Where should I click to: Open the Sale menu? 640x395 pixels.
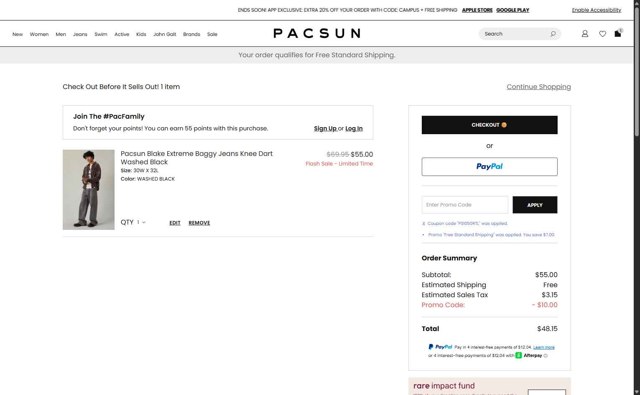[x=212, y=34]
